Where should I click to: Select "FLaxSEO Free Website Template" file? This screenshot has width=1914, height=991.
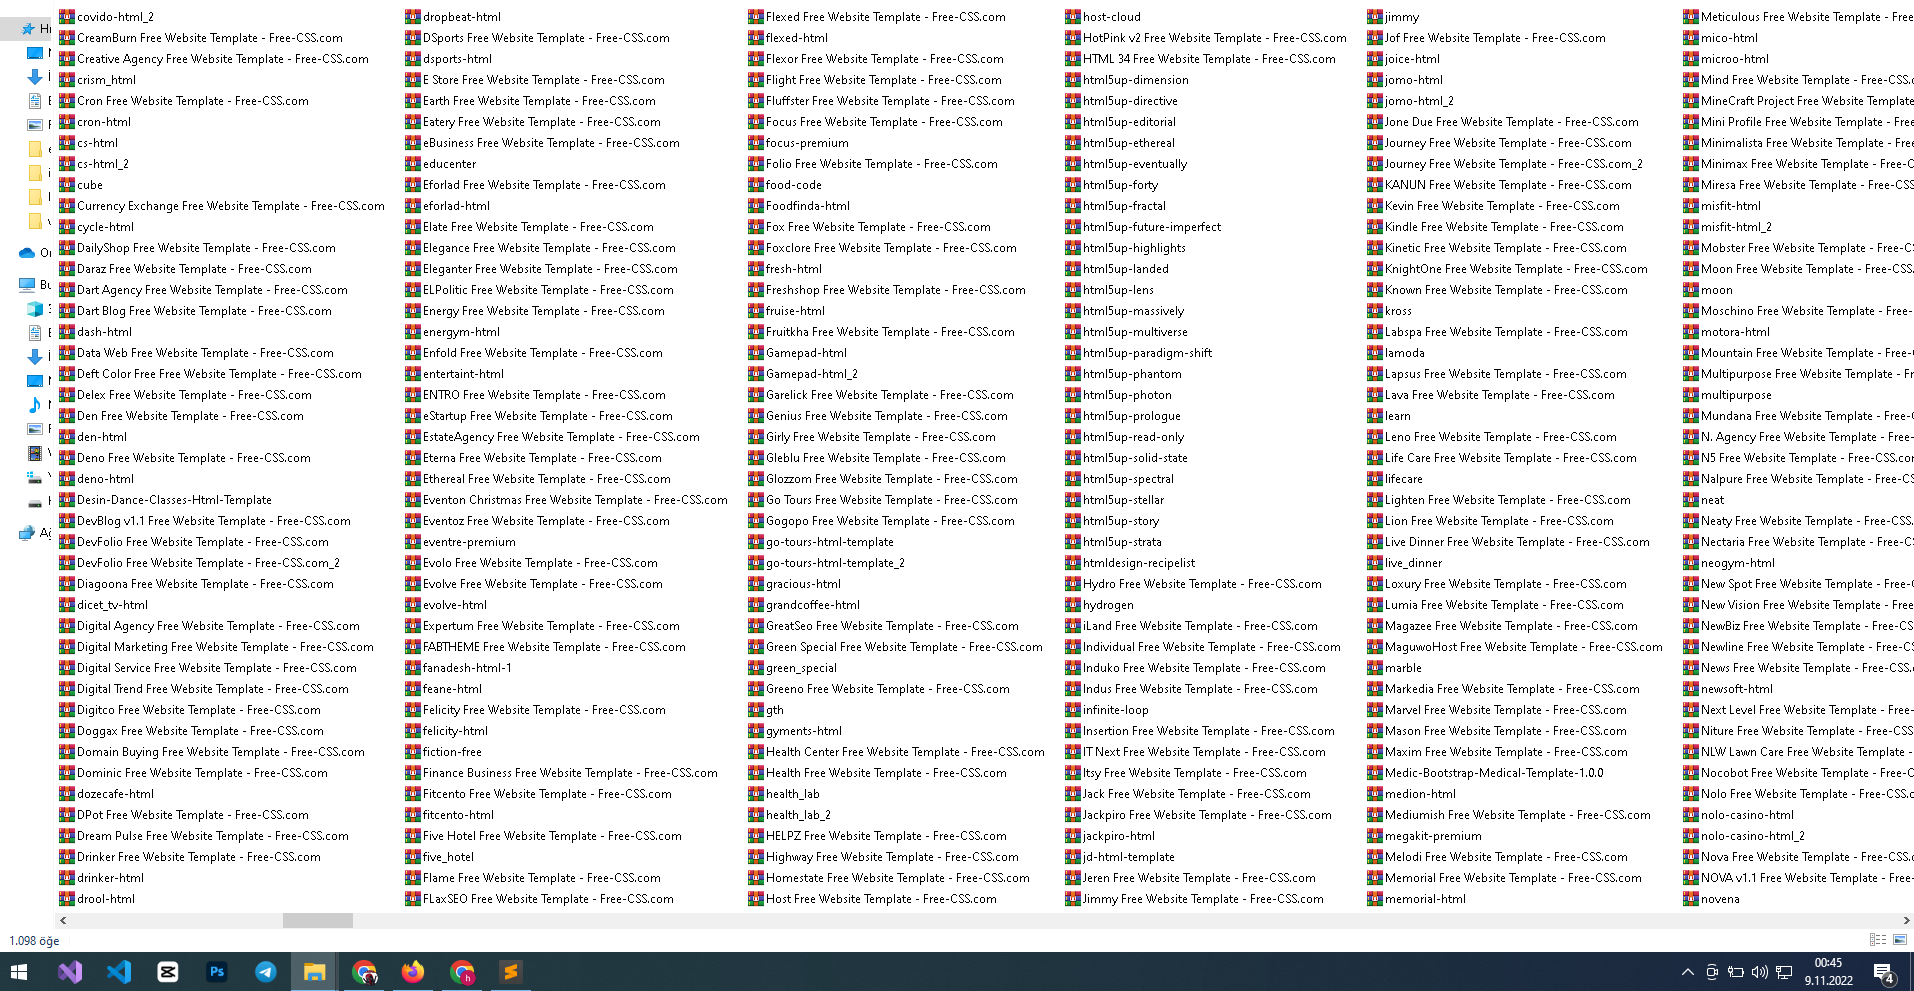(x=539, y=899)
